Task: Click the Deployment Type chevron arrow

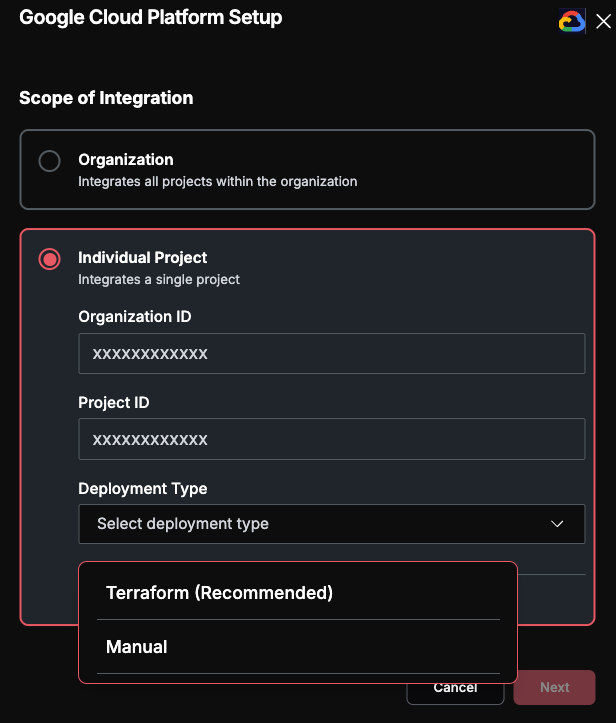Action: coord(557,524)
